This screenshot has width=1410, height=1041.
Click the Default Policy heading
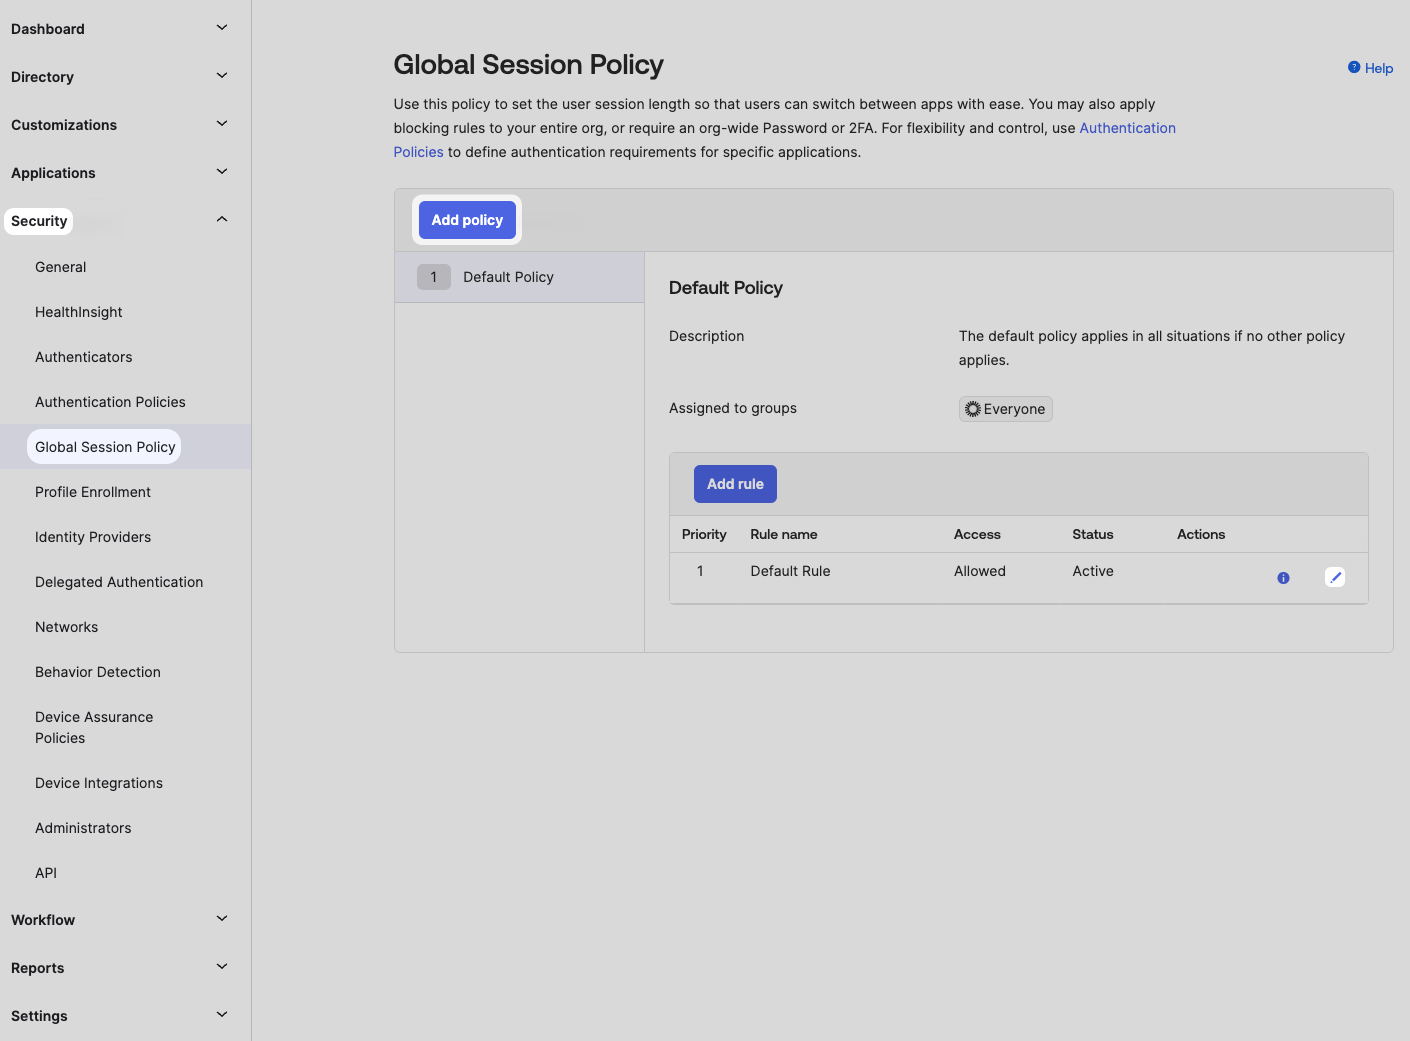(726, 288)
